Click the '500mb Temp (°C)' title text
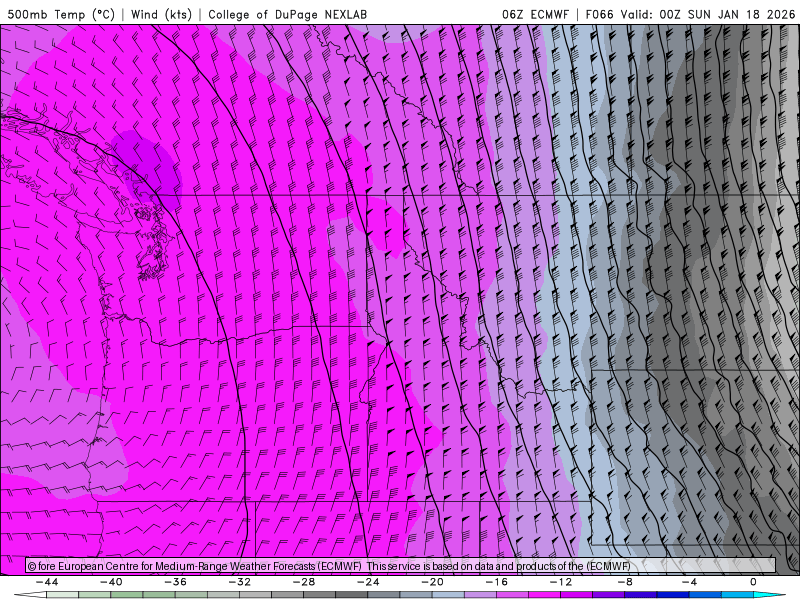Image resolution: width=800 pixels, height=600 pixels. pyautogui.click(x=61, y=14)
